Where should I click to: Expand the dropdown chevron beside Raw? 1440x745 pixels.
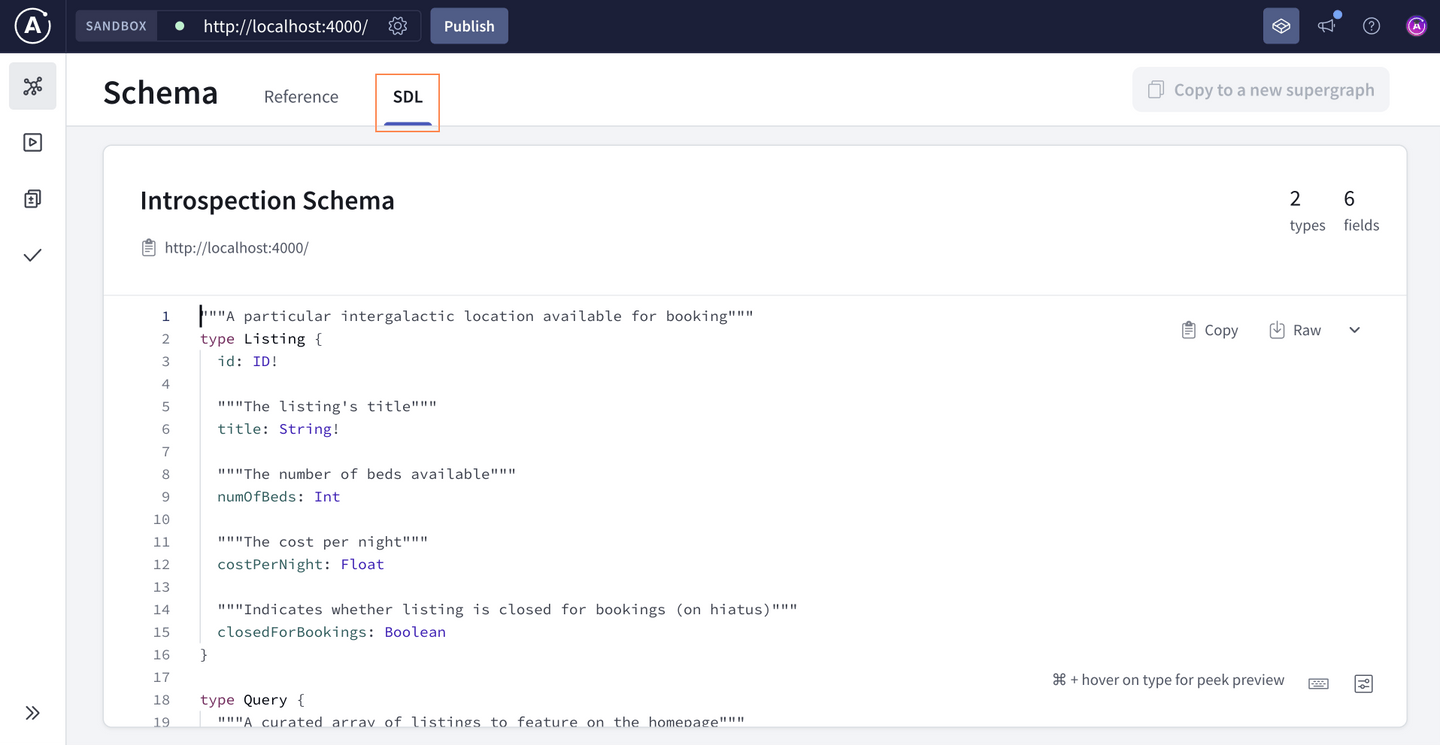[x=1354, y=329]
